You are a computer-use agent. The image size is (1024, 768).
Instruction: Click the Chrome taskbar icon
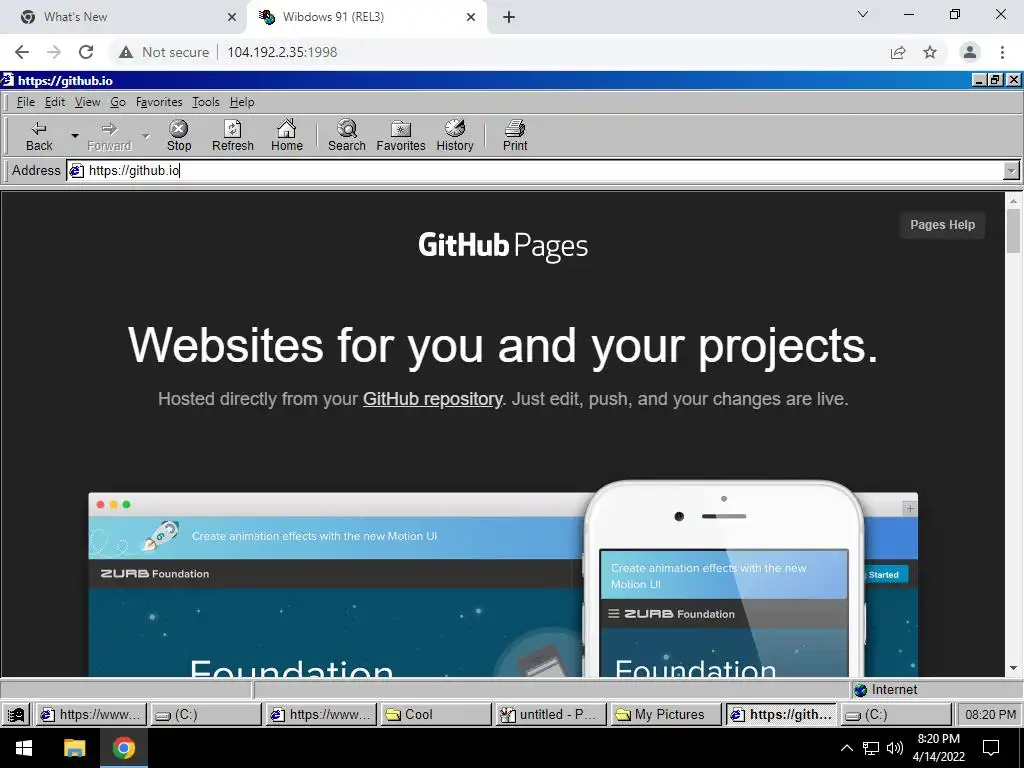[x=123, y=748]
